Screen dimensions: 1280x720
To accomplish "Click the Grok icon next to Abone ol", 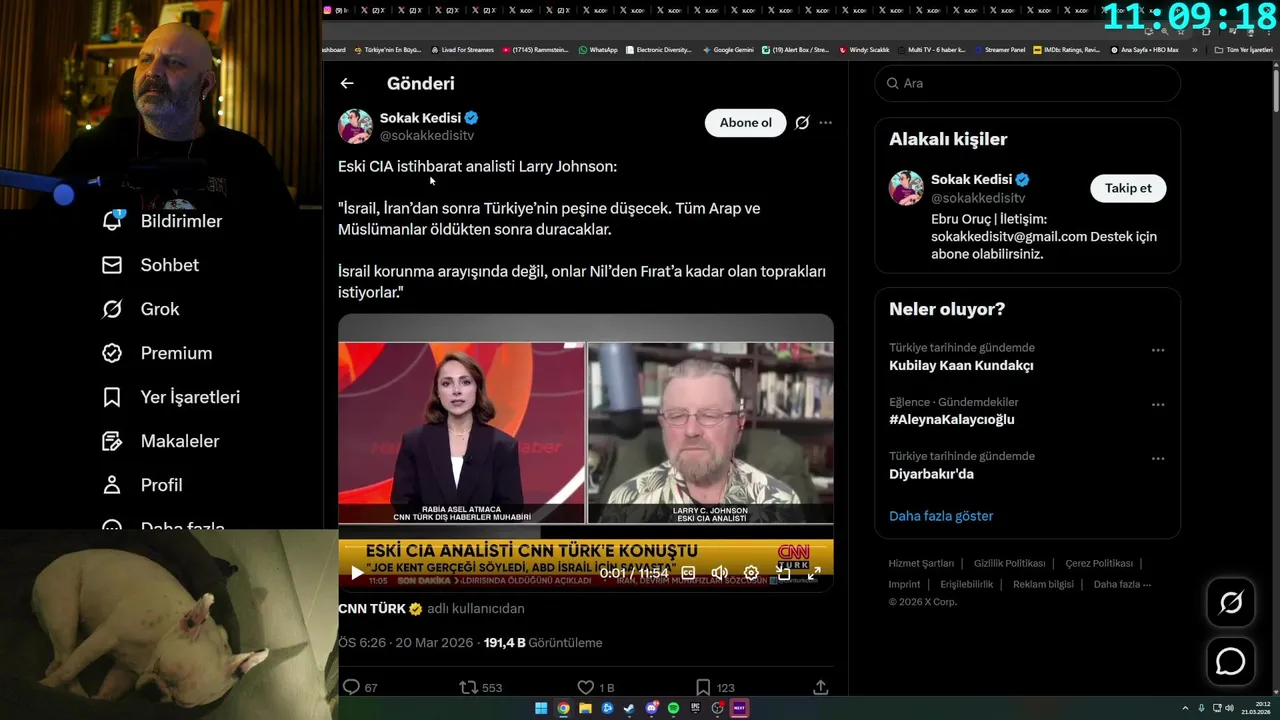I will 802,123.
